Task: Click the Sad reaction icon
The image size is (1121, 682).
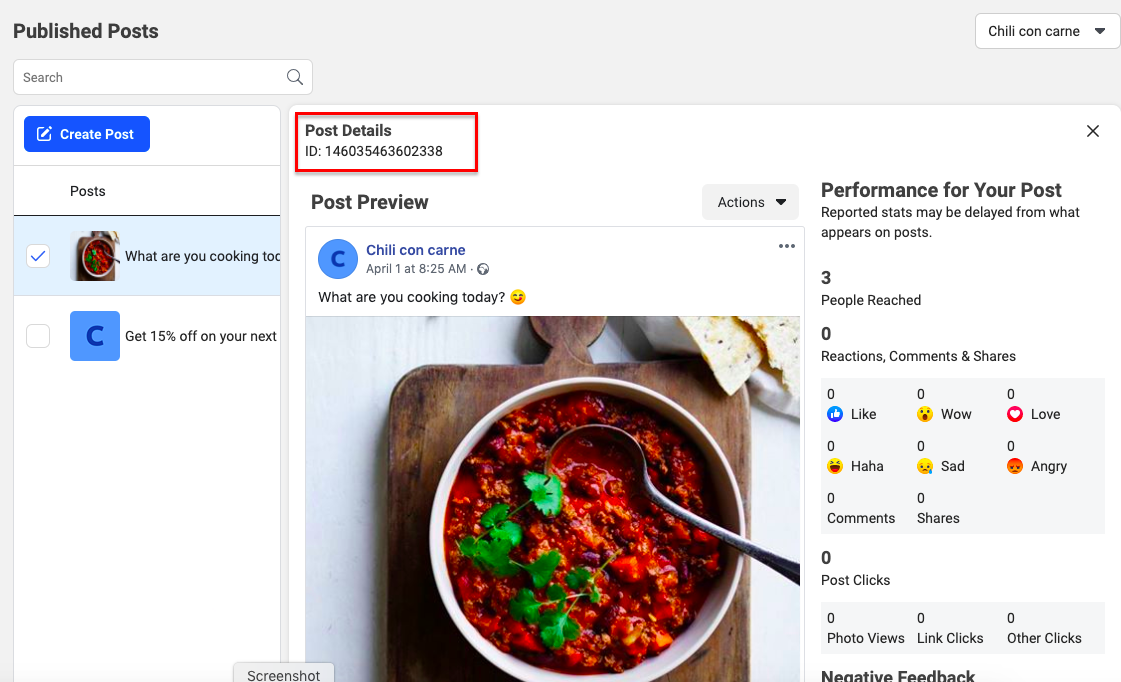Action: click(x=924, y=466)
